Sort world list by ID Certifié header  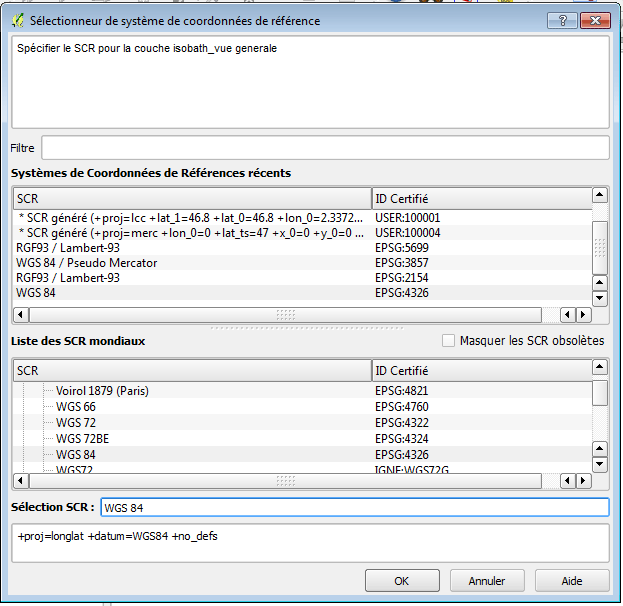click(x=480, y=371)
